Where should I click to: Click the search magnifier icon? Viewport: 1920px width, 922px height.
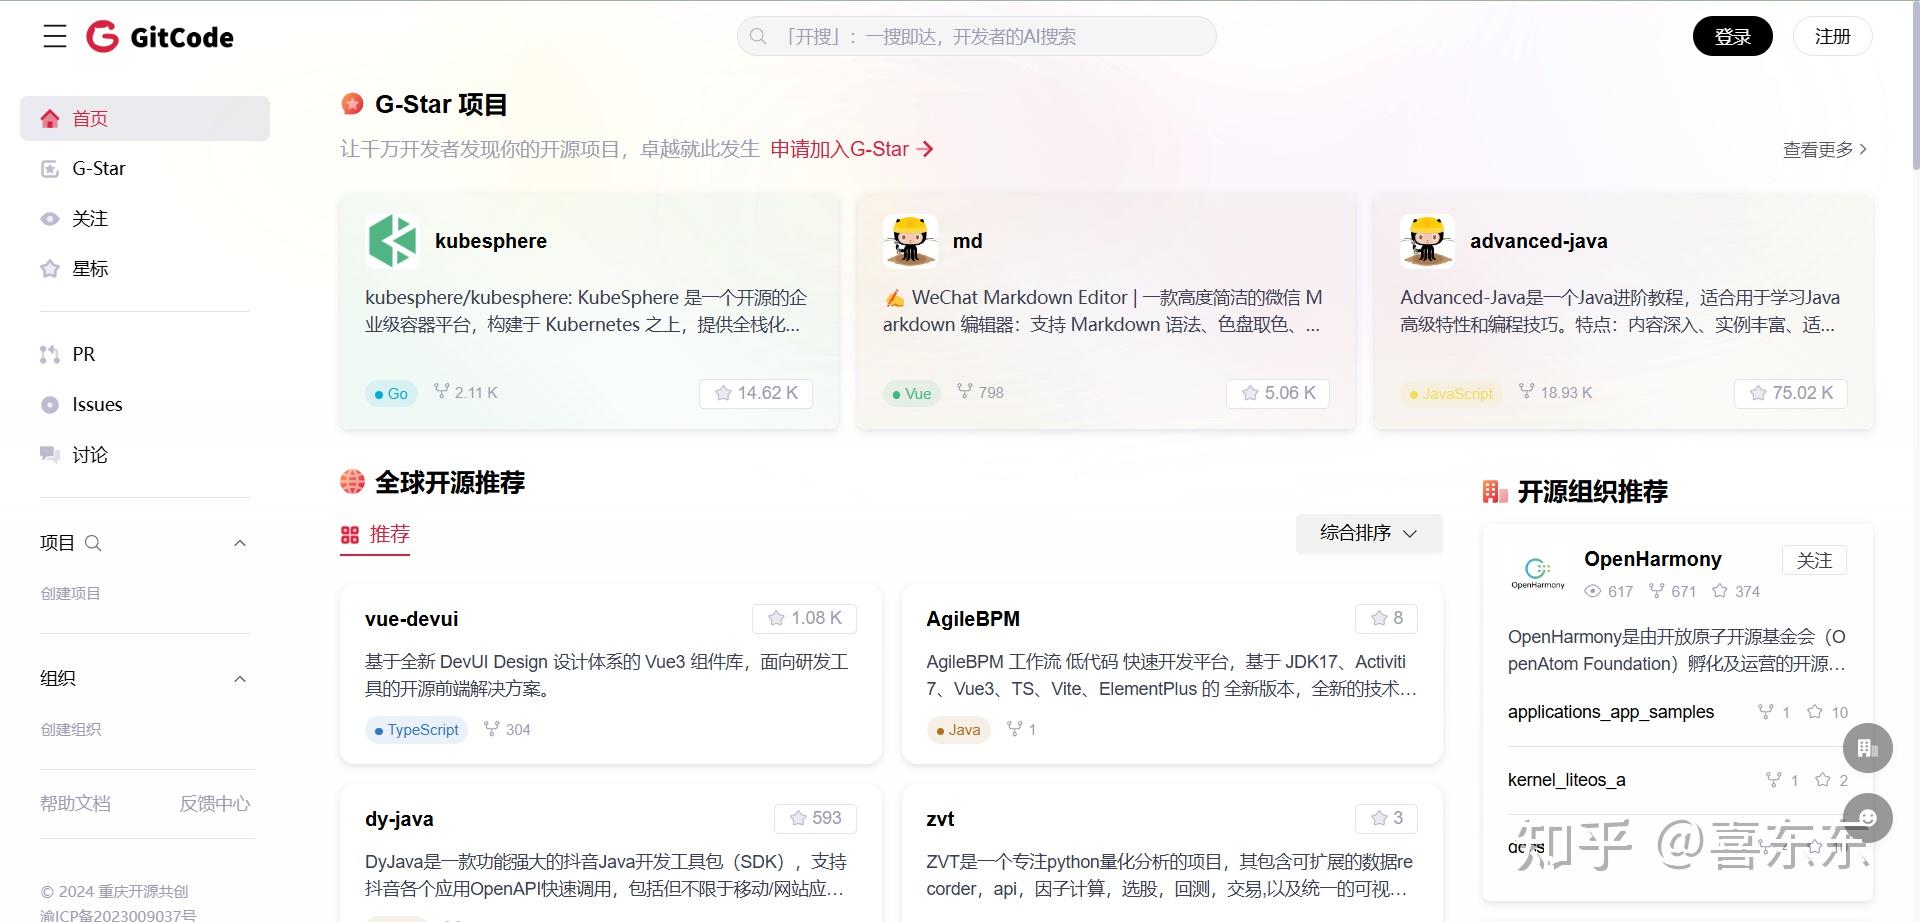pos(758,37)
